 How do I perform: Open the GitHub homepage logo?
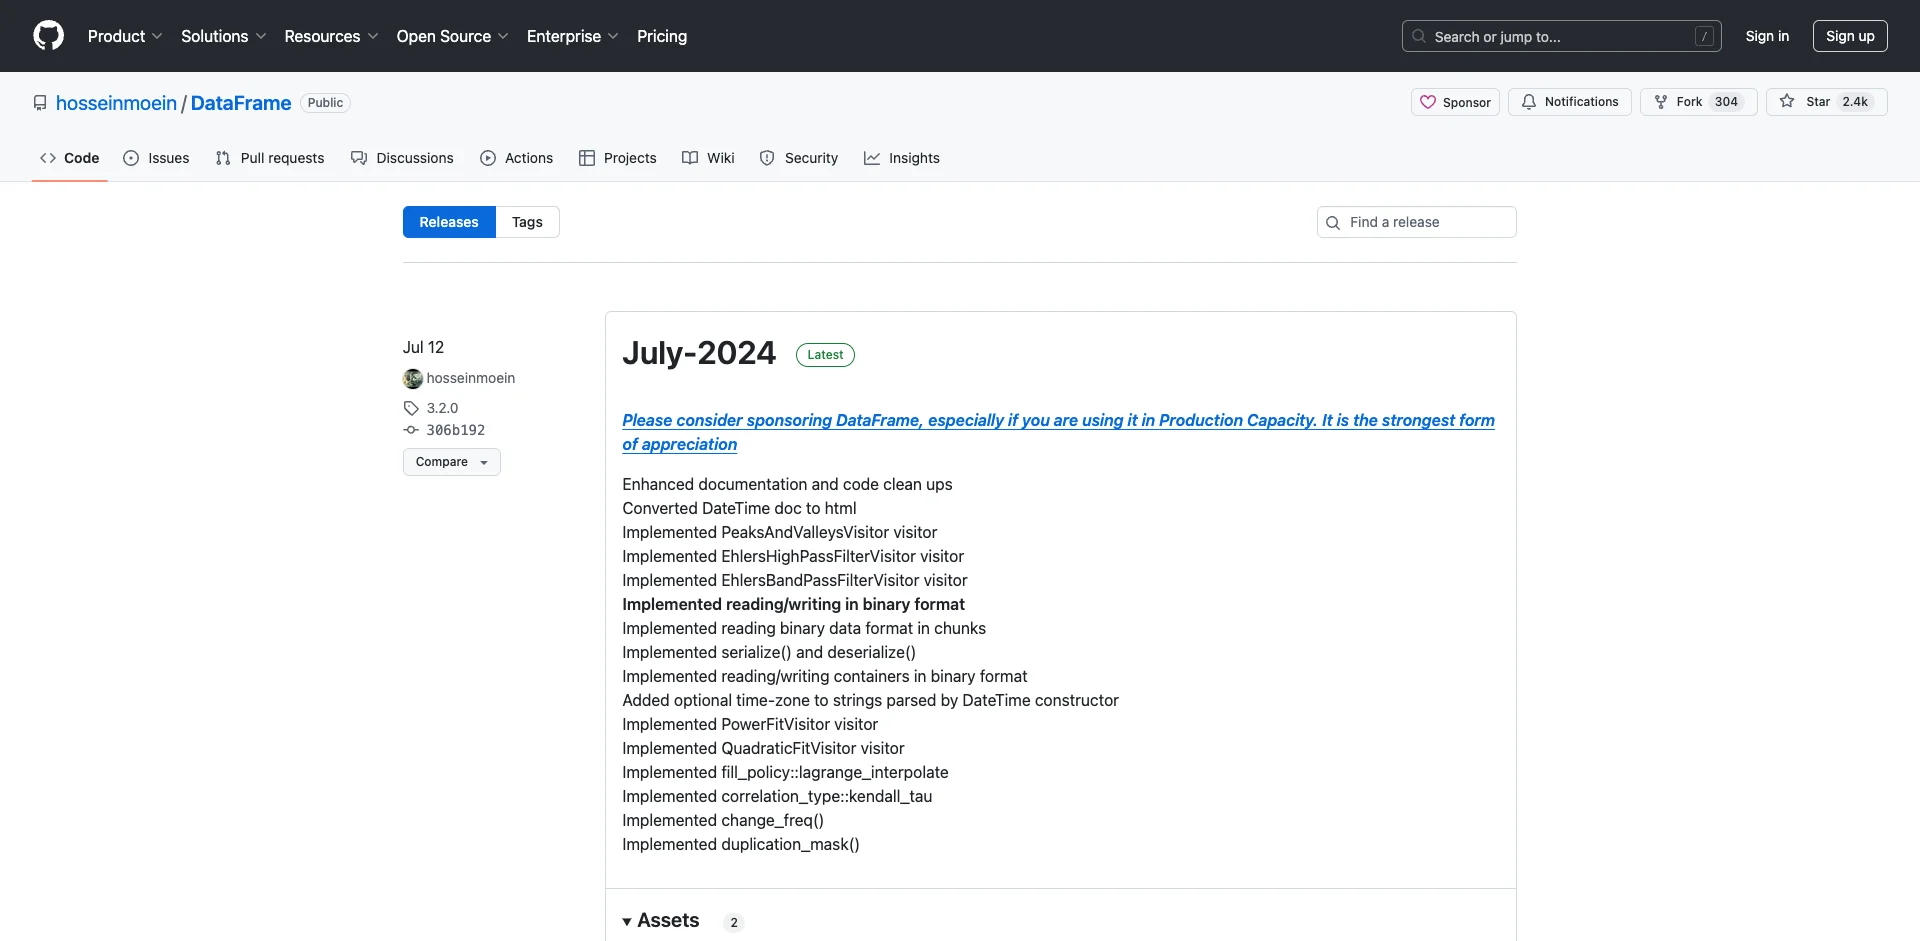tap(48, 36)
